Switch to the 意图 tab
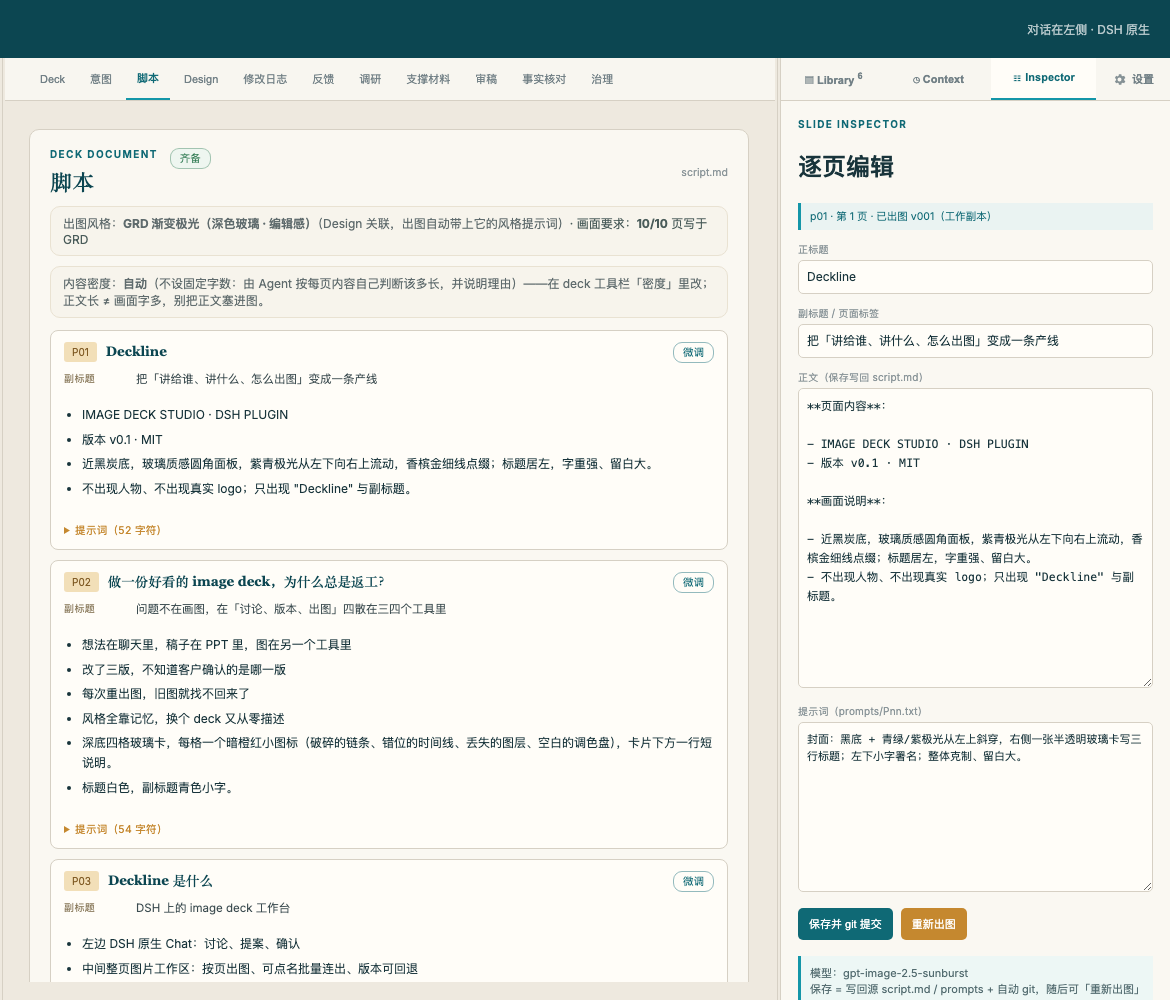 click(101, 79)
